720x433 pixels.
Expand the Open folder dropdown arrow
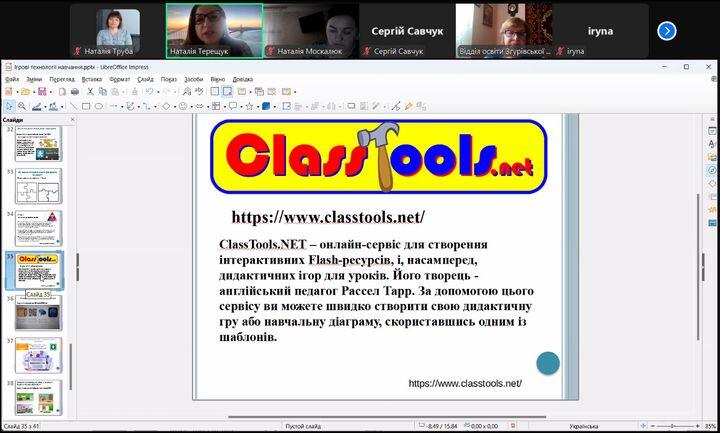coord(34,92)
